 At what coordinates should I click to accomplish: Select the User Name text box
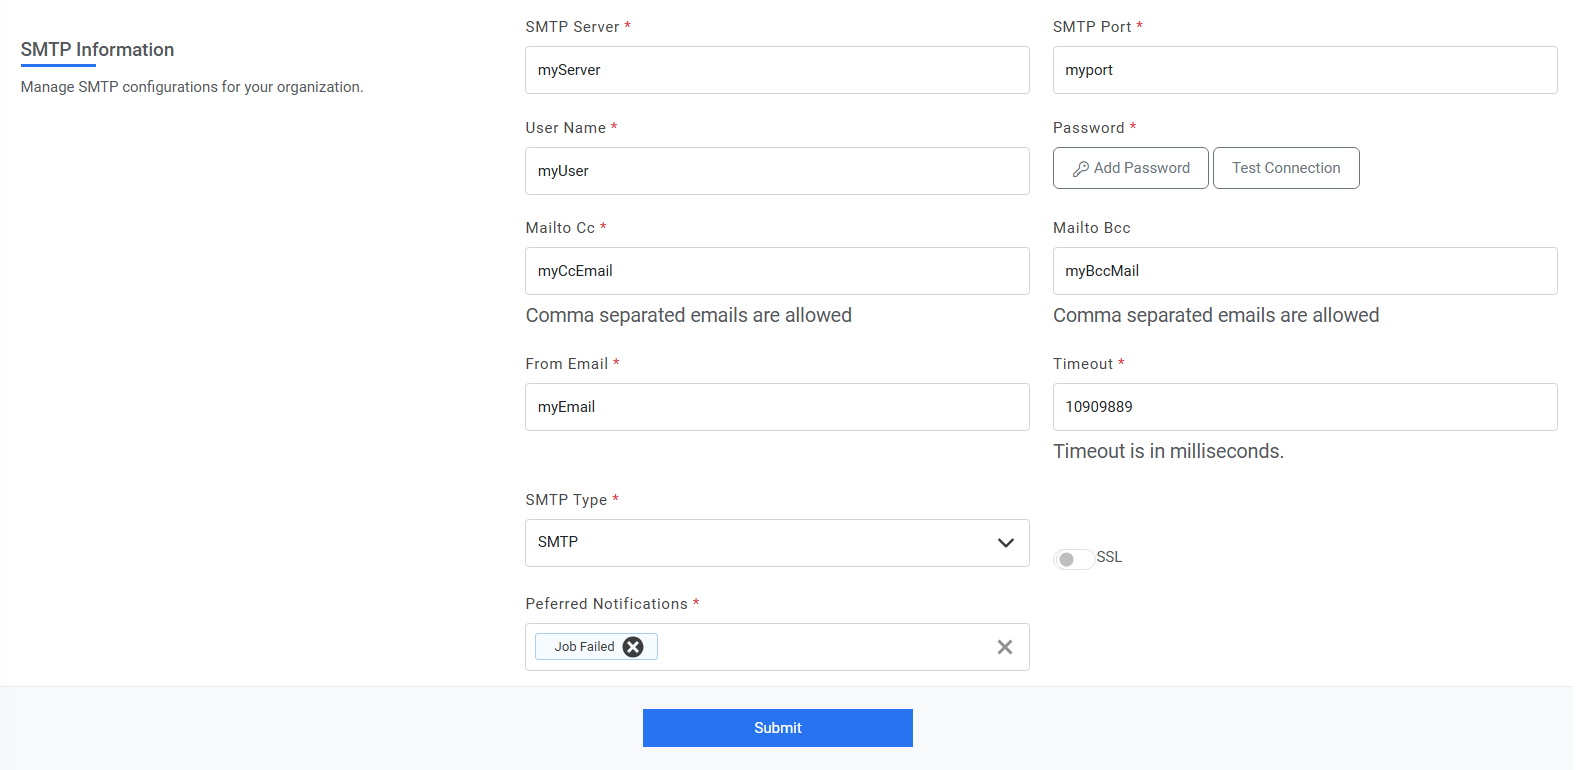coord(776,171)
